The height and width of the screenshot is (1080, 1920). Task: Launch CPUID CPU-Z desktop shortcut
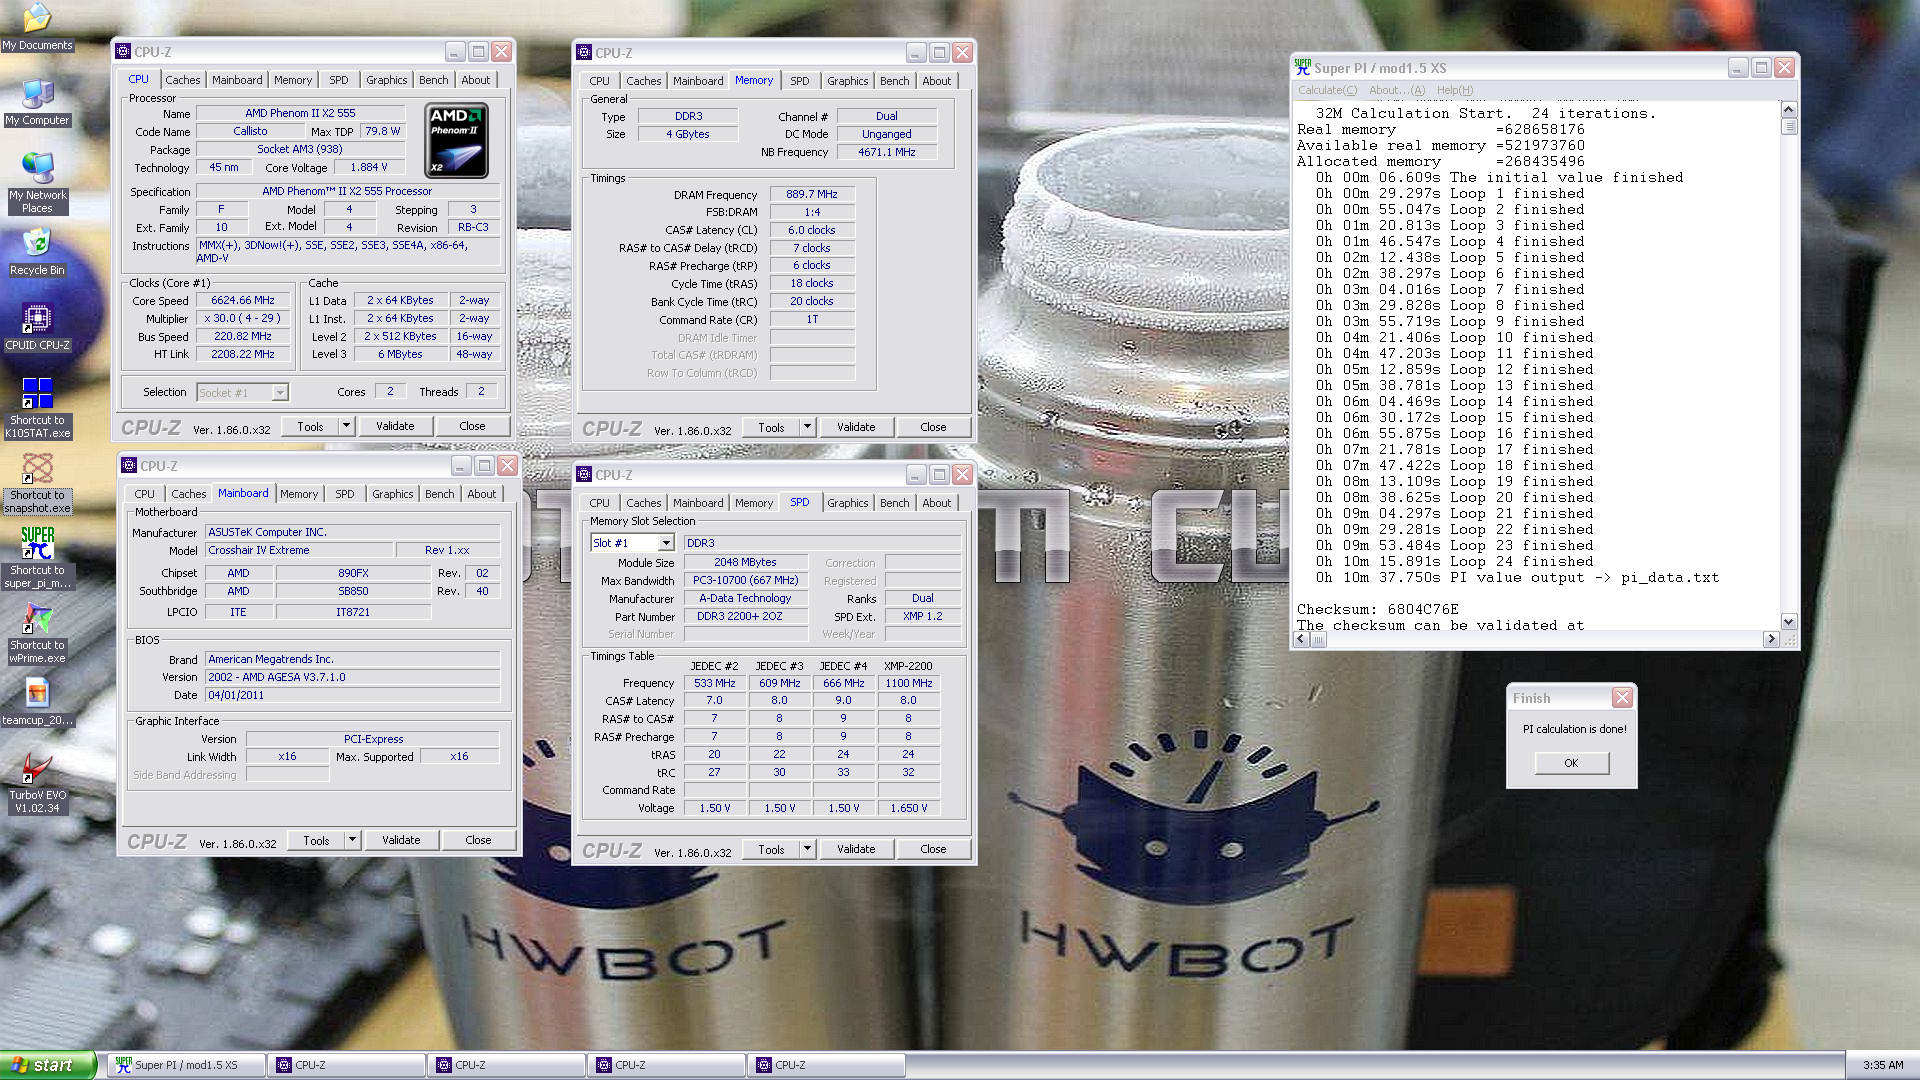(x=37, y=327)
